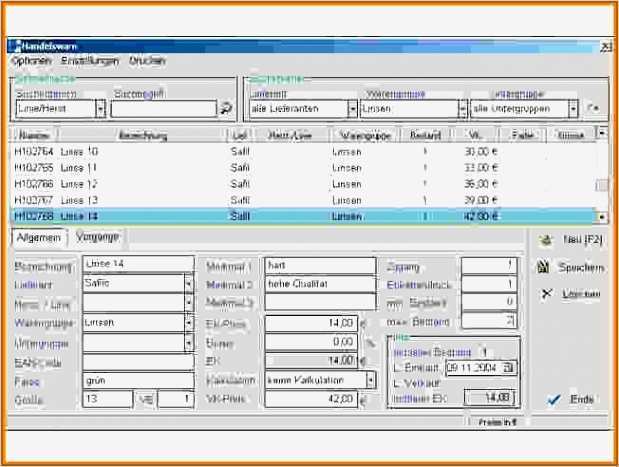Viewport: 619px width, 467px height.
Task: Expand the Lieferant Safilo dropdown in details
Action: pos(189,283)
